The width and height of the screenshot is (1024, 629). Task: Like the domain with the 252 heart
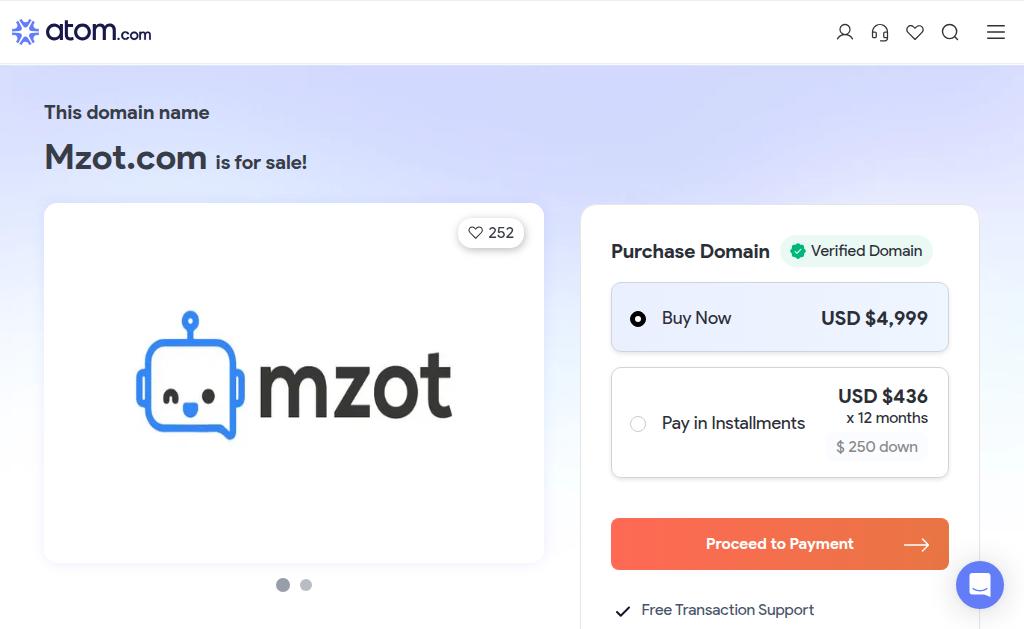click(491, 233)
